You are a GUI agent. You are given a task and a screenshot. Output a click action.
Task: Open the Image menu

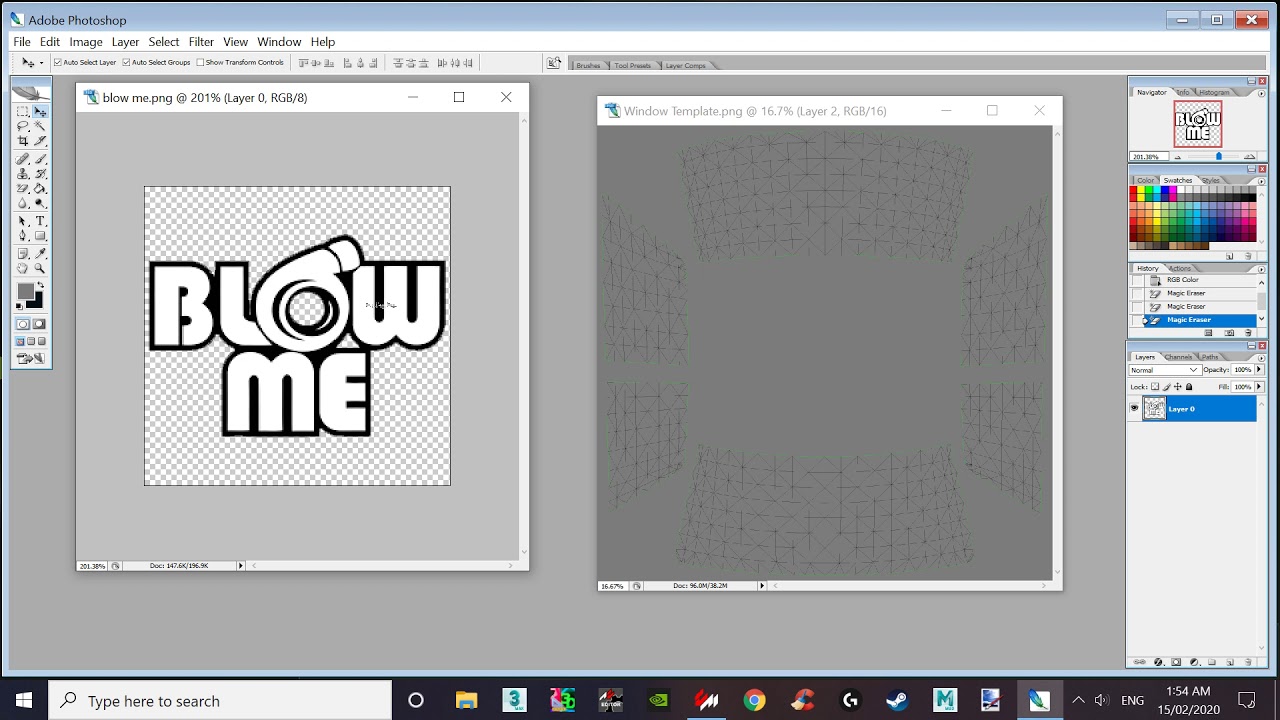click(x=86, y=42)
